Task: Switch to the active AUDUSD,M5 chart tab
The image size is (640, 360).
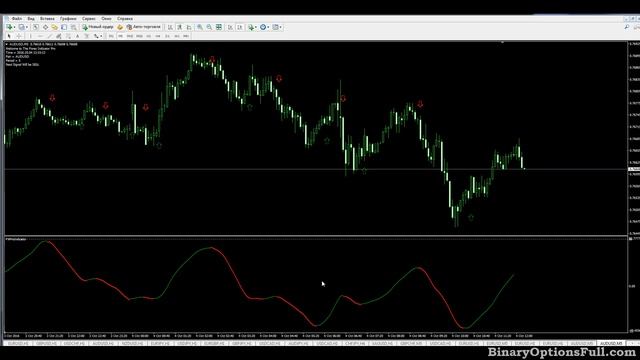Action: pos(611,344)
